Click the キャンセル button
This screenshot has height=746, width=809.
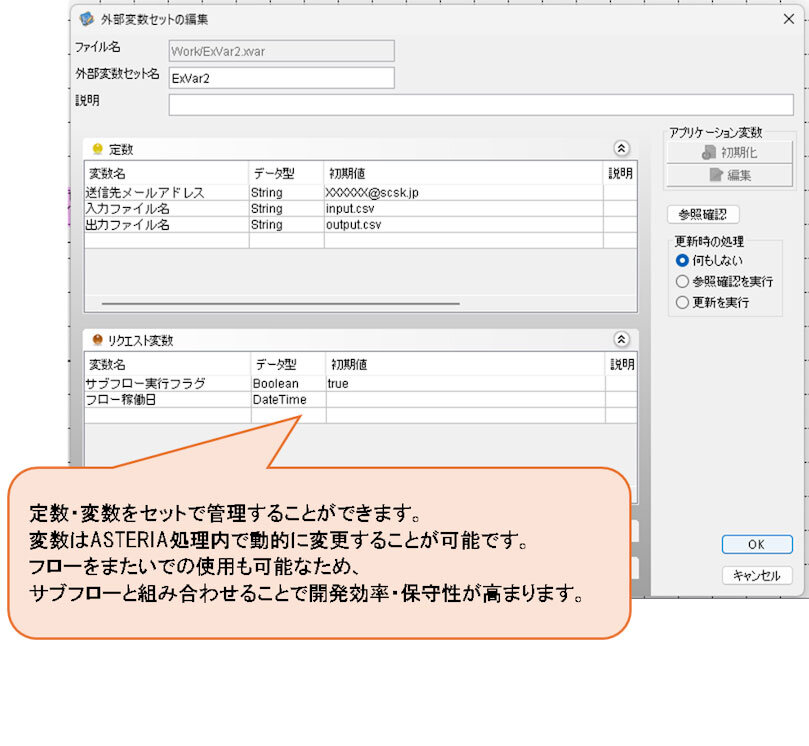tap(757, 574)
